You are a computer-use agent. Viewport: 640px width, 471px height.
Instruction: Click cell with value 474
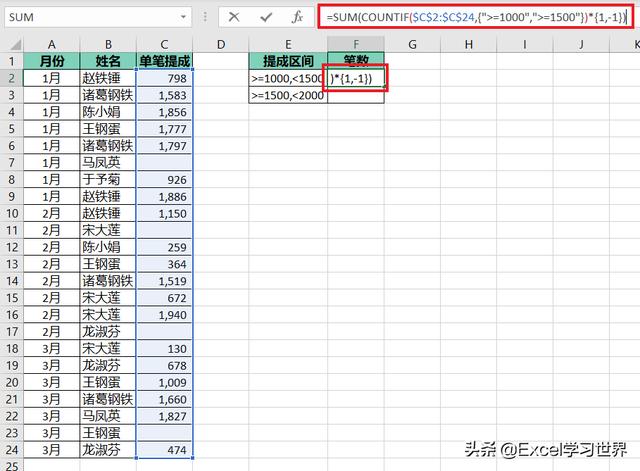(x=164, y=450)
